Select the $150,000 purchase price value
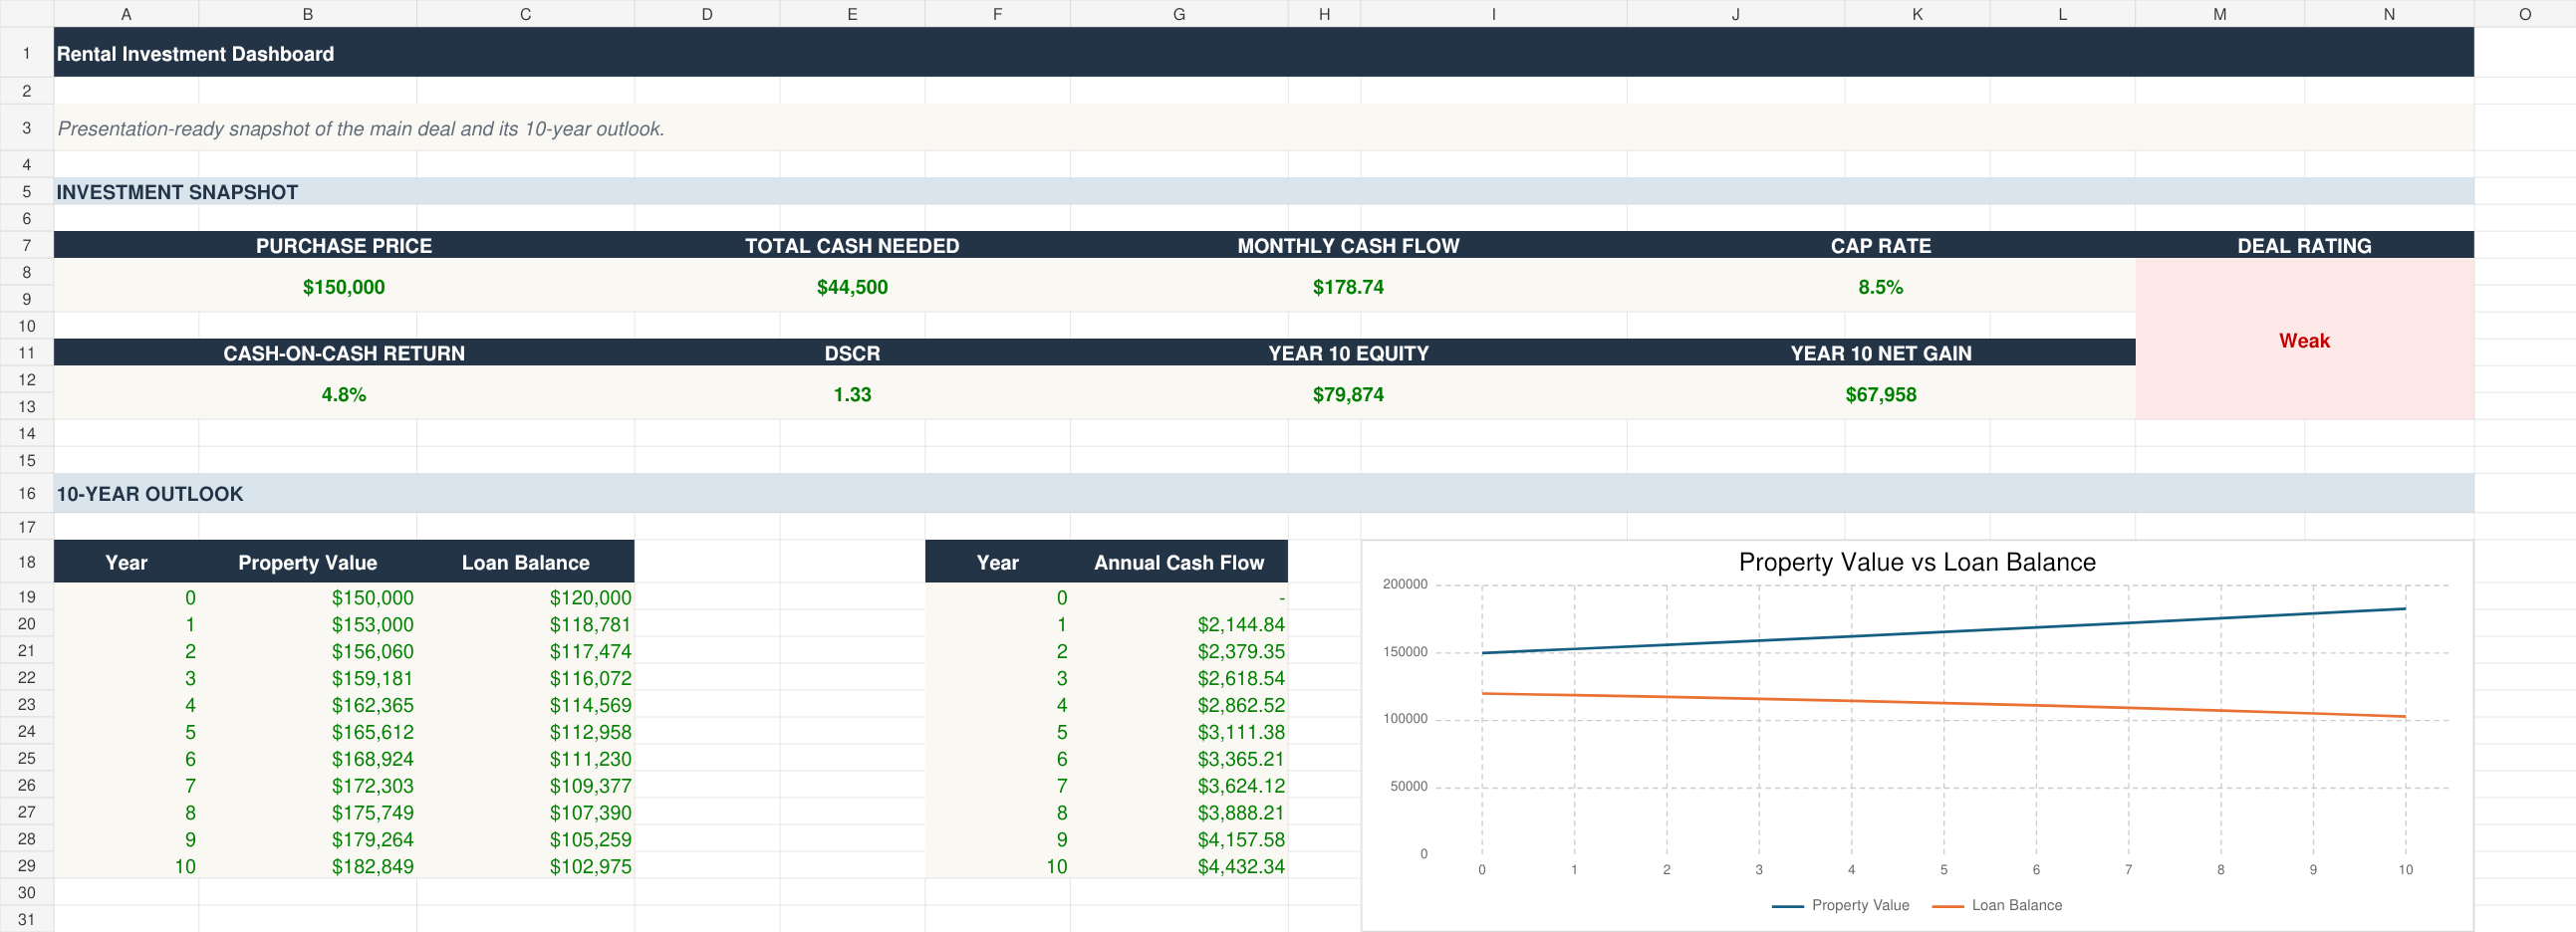The image size is (2576, 932). tap(344, 287)
